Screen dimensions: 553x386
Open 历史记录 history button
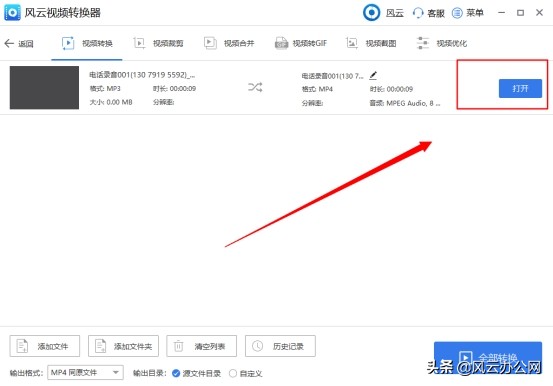coord(280,346)
